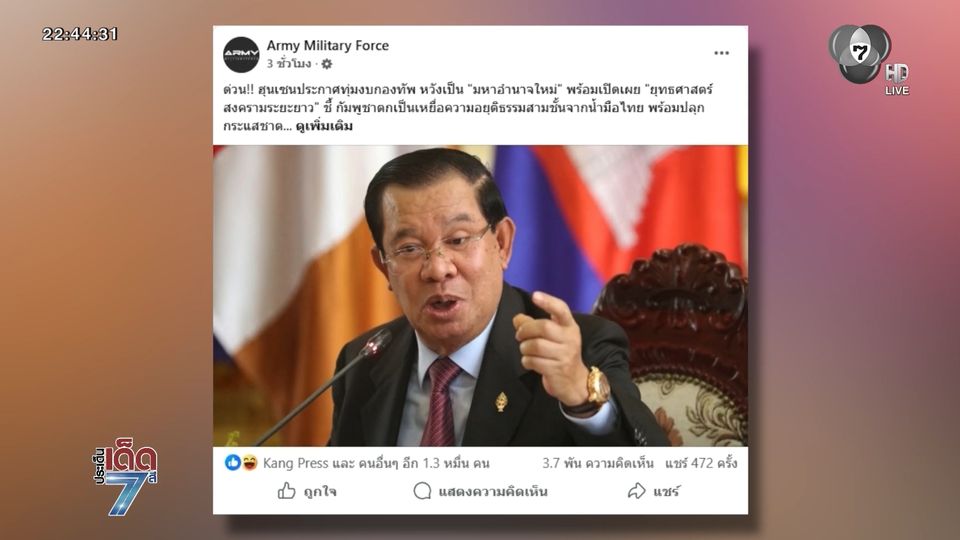
Task: Click the Army Military Force page name
Action: (328, 45)
